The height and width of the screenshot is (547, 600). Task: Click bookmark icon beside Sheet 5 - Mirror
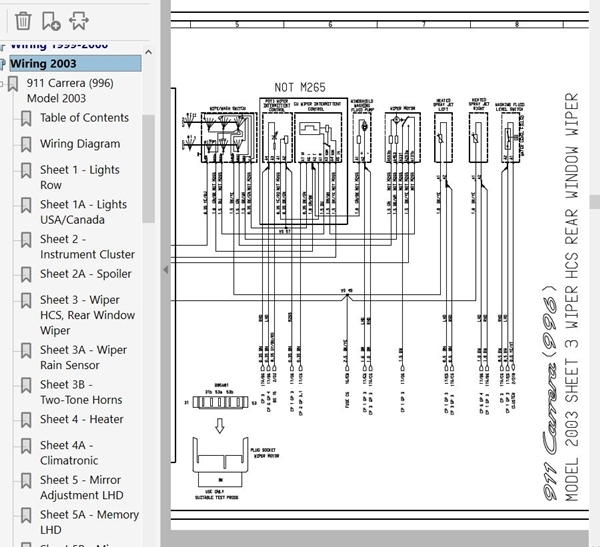point(26,481)
